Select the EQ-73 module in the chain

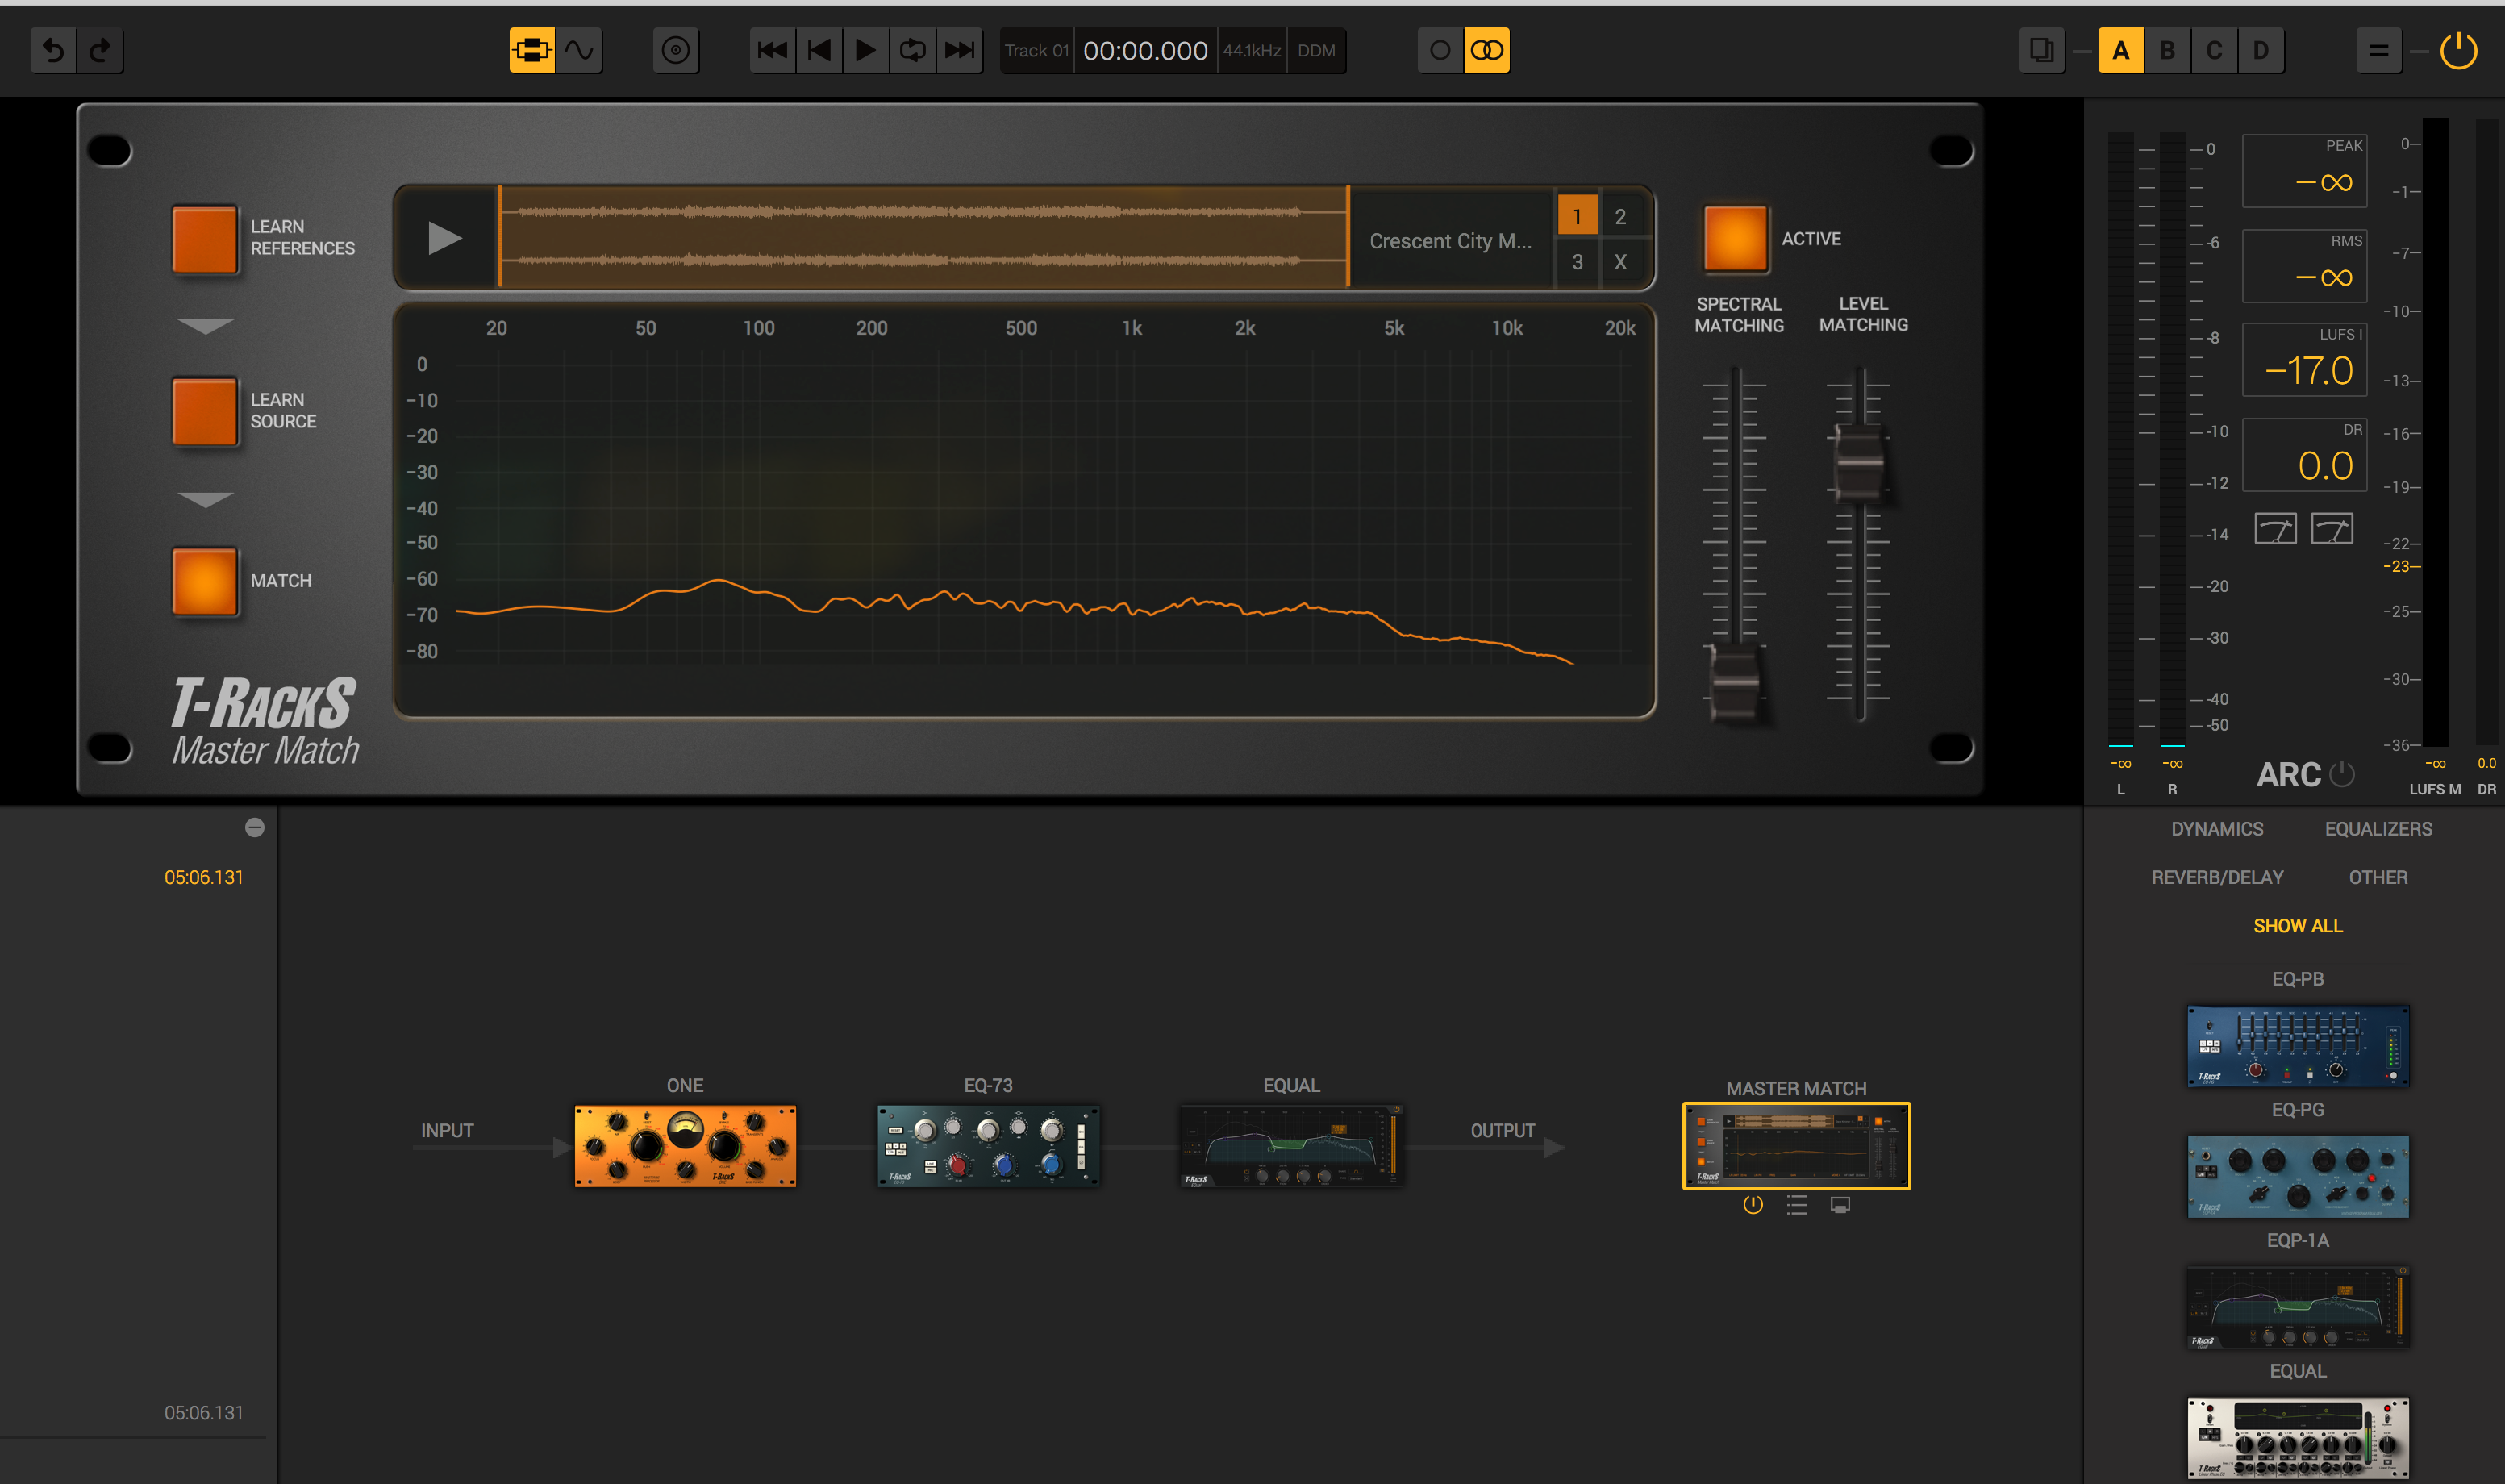[988, 1146]
